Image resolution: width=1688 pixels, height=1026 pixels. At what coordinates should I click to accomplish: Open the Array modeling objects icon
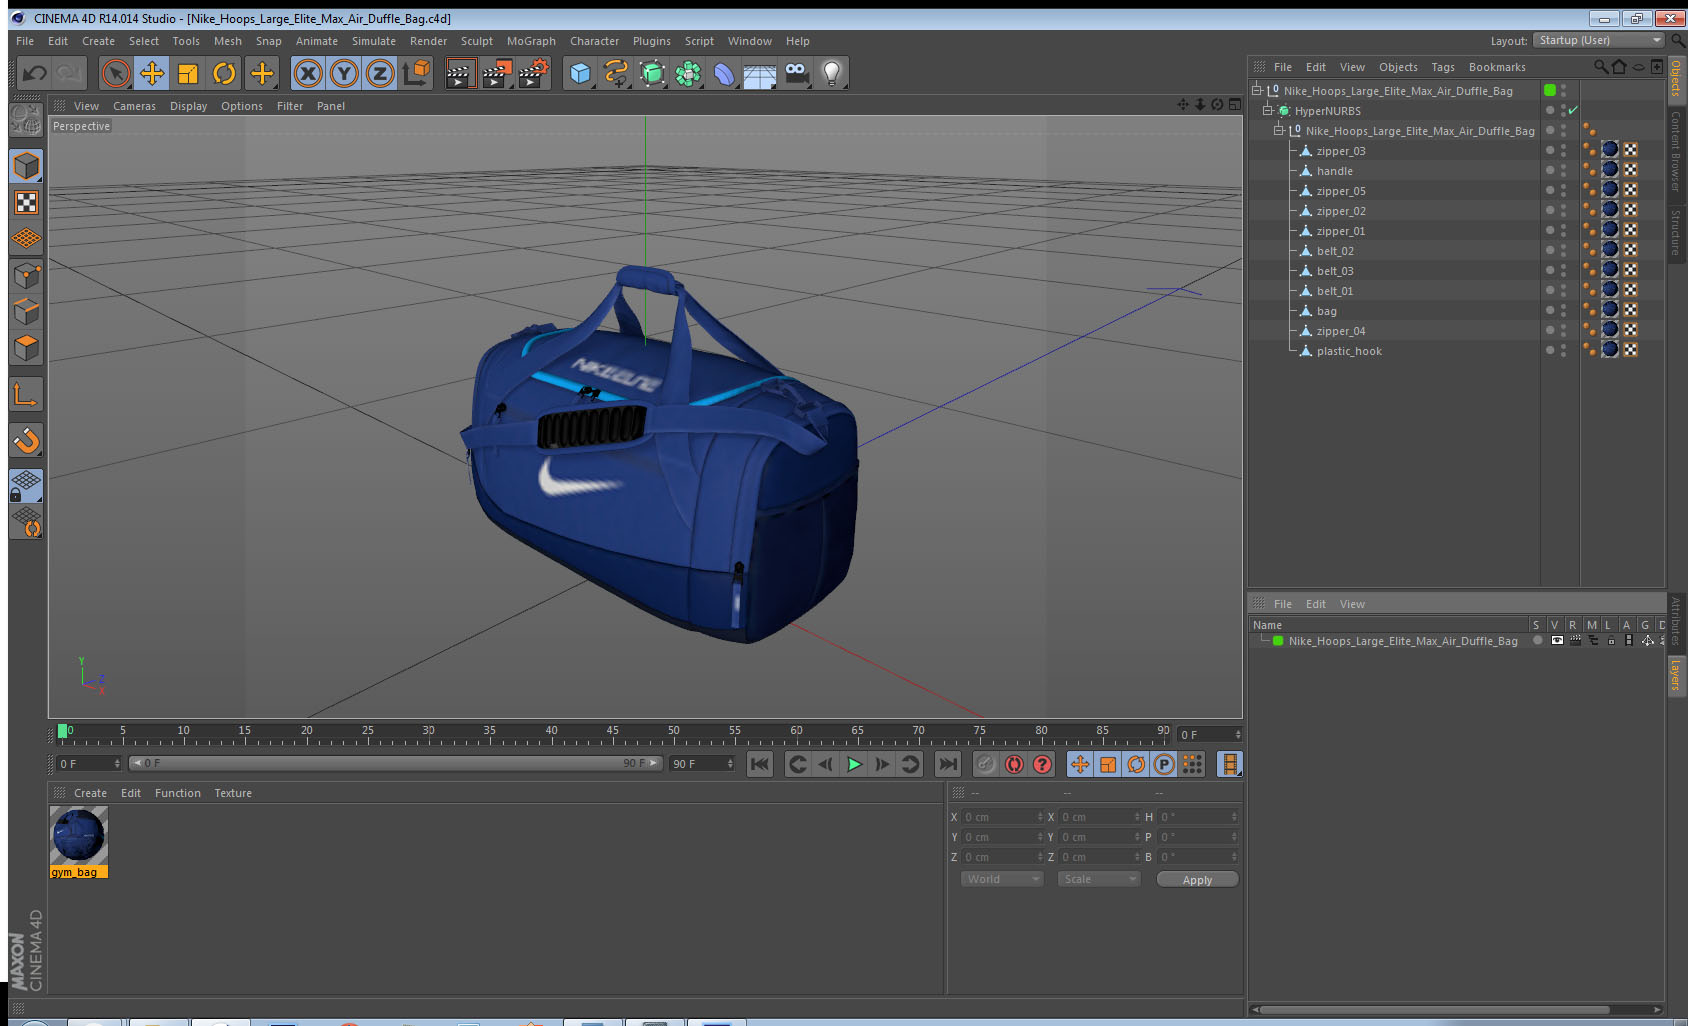coord(688,73)
